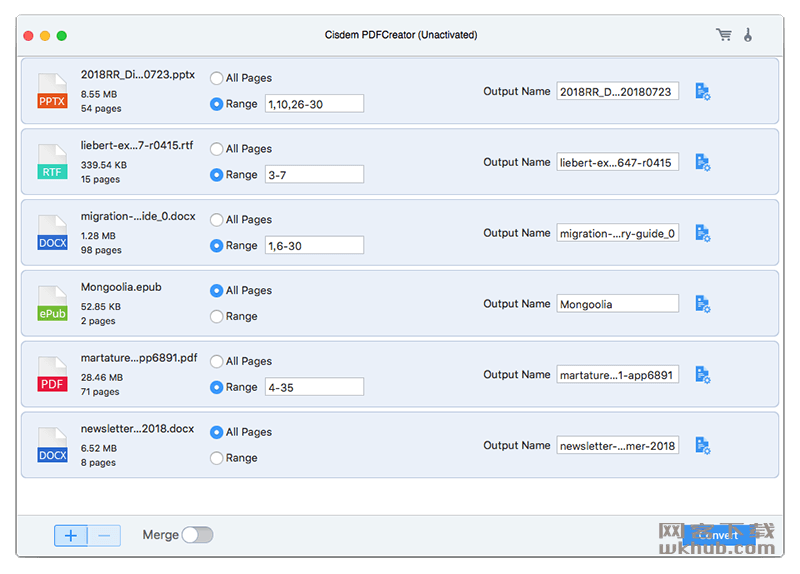The image size is (800, 574).
Task: Edit output name field 2018RR_D...20180723
Action: (x=617, y=92)
